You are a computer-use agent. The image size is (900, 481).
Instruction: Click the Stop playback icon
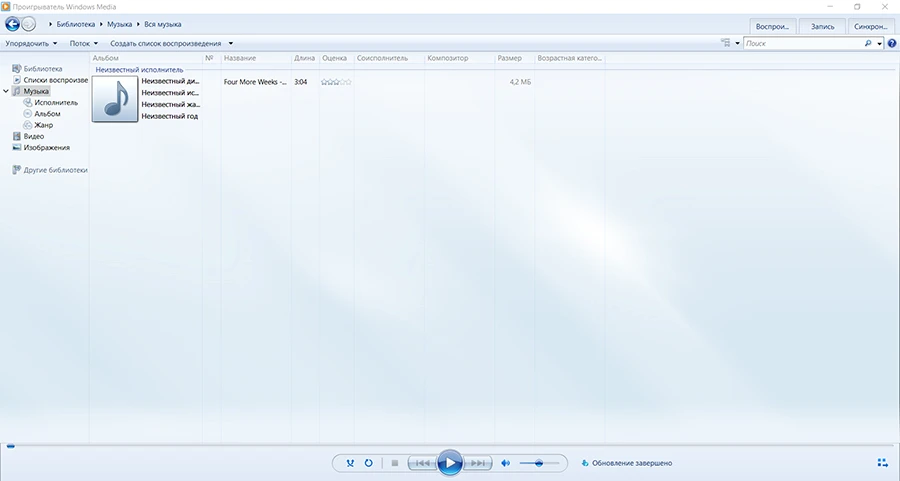(395, 463)
